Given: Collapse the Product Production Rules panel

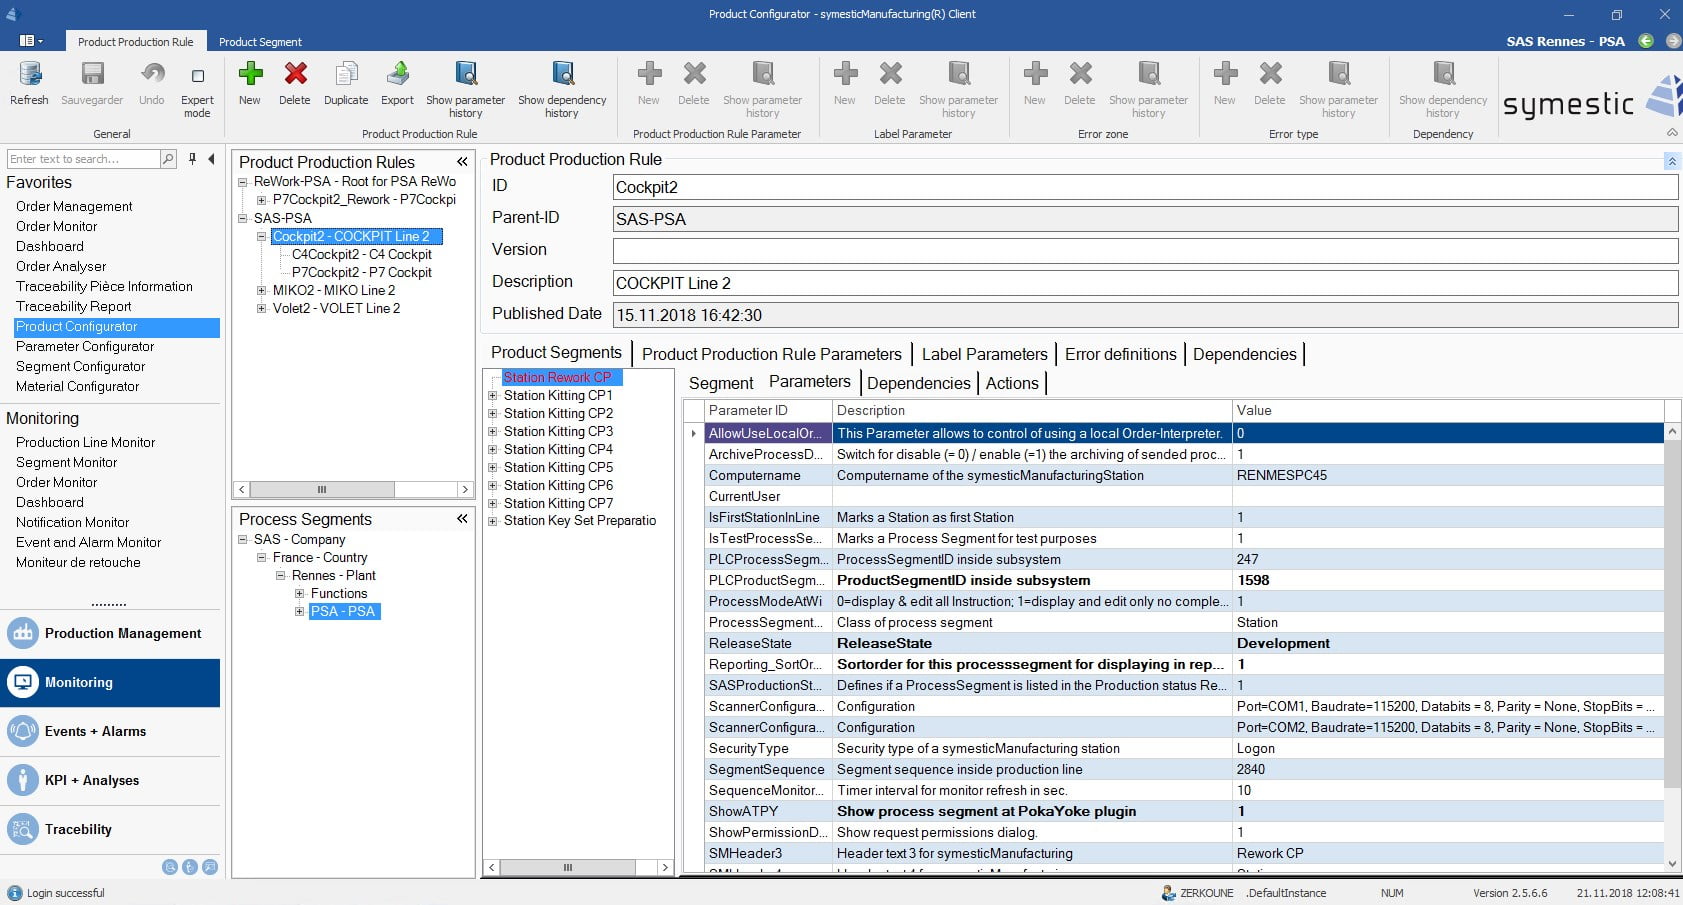Looking at the screenshot, I should pos(462,162).
